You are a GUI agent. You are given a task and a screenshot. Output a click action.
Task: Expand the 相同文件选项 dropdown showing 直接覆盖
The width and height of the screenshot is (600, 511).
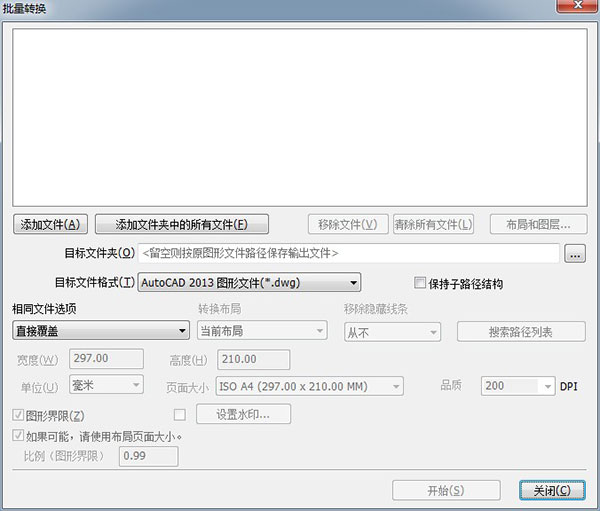coord(100,331)
